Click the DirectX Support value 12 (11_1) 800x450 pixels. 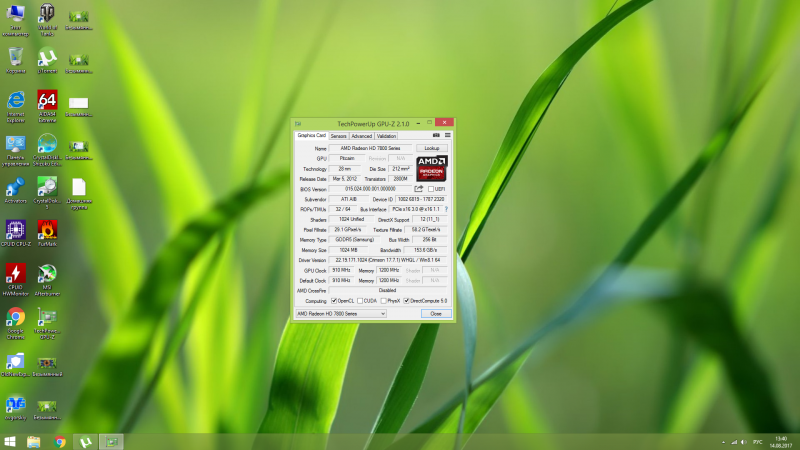(430, 219)
